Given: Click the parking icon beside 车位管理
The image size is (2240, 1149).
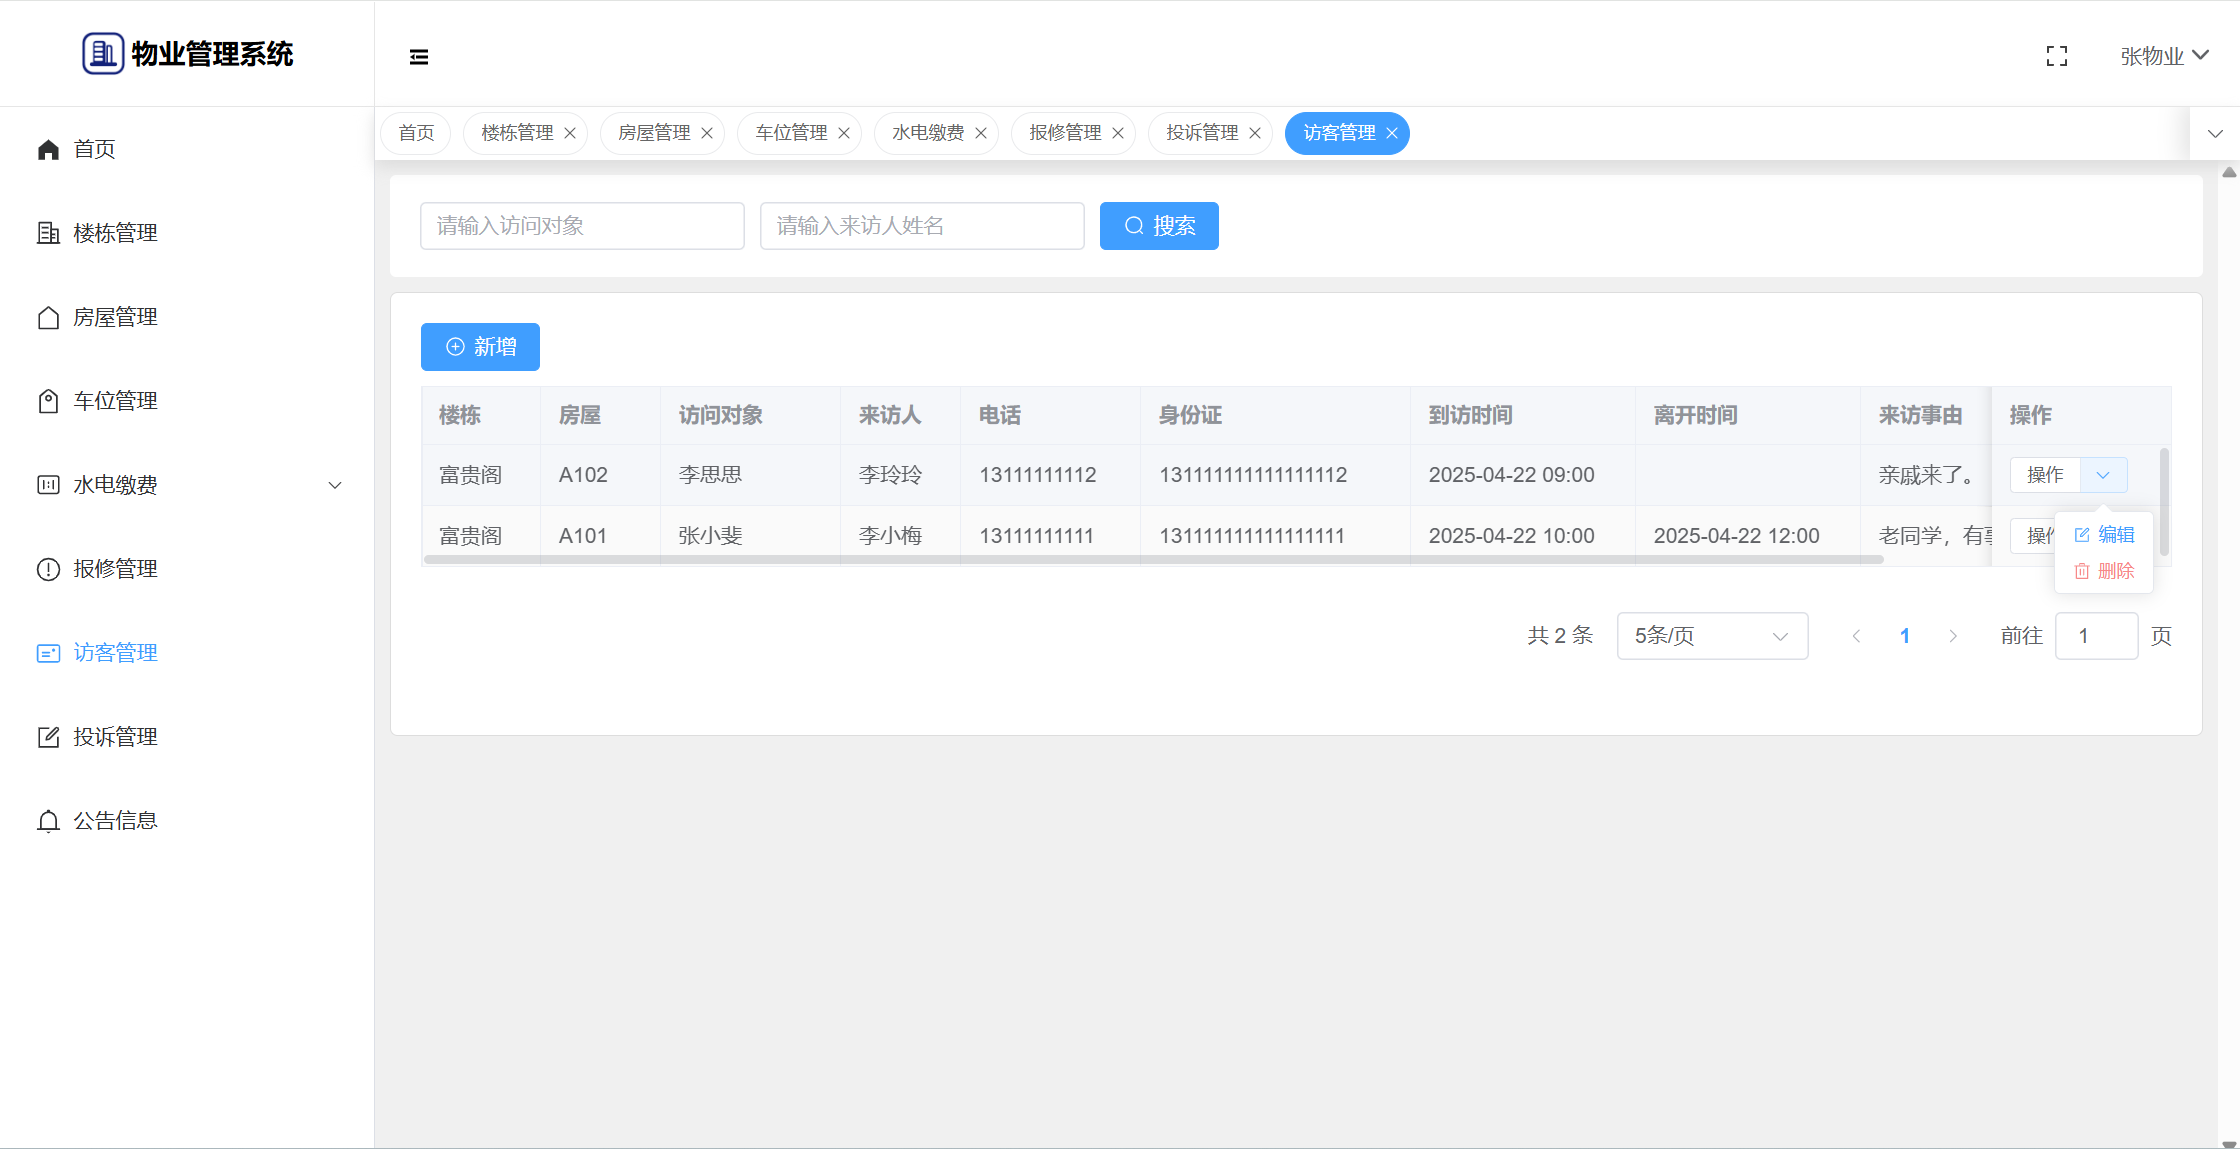Looking at the screenshot, I should (x=48, y=401).
